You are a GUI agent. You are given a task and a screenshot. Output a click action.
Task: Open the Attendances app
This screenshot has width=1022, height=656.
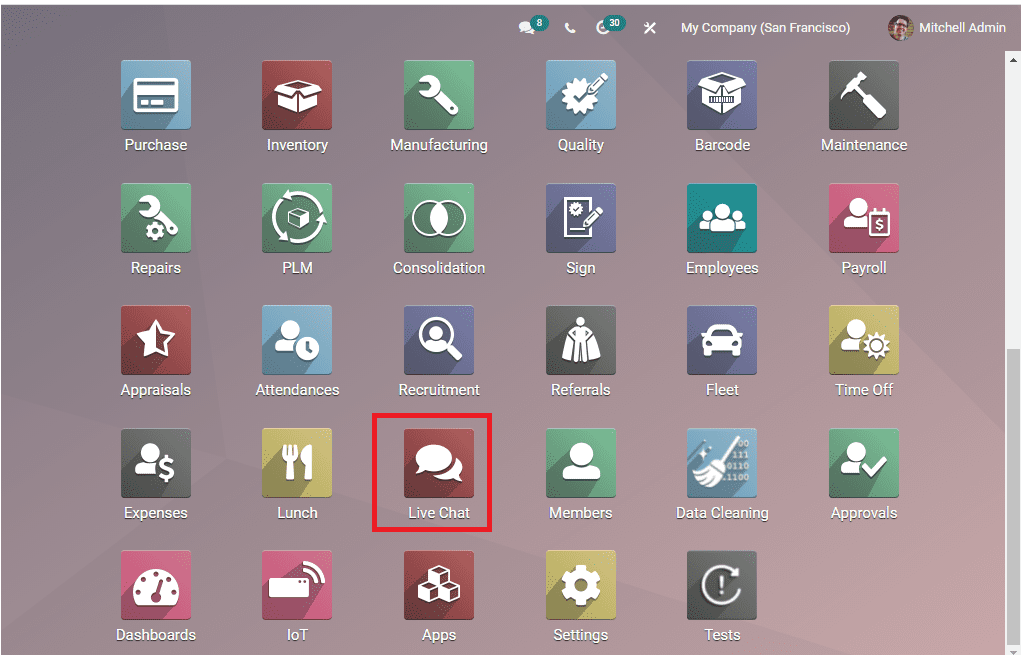[297, 340]
